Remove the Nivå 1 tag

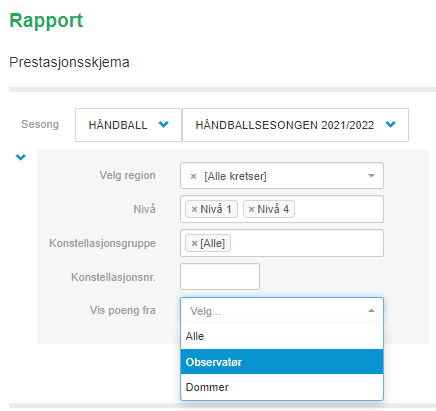194,209
